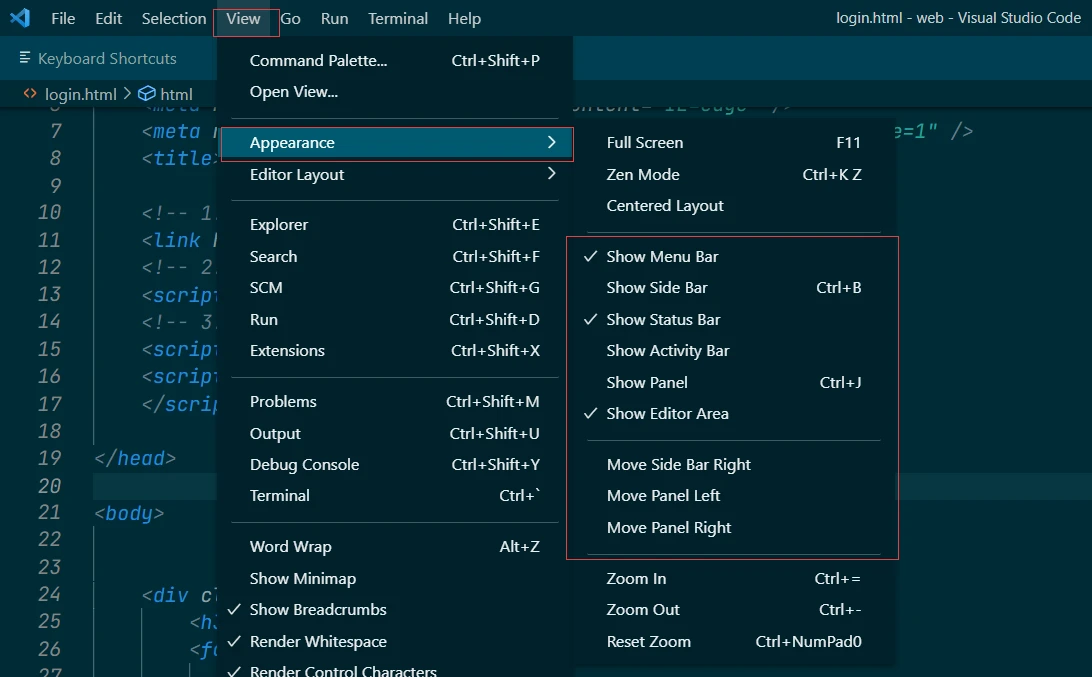Disable Show Breadcrumbs in View menu
Viewport: 1092px width, 677px height.
pos(318,609)
